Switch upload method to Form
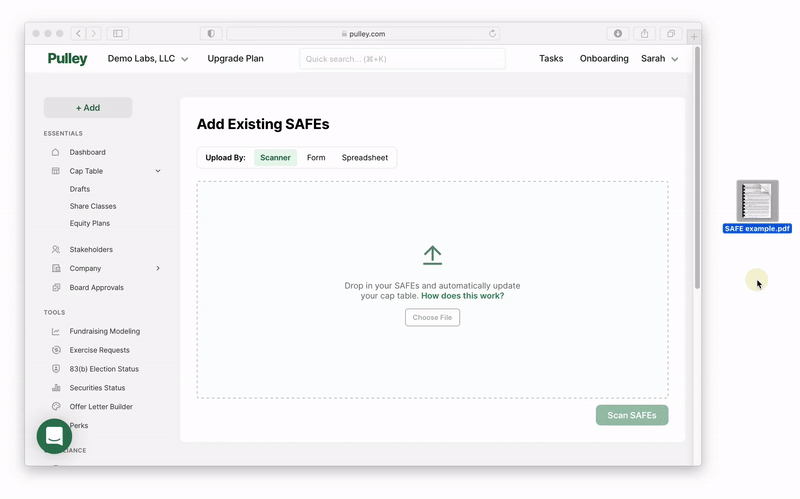 [316, 158]
